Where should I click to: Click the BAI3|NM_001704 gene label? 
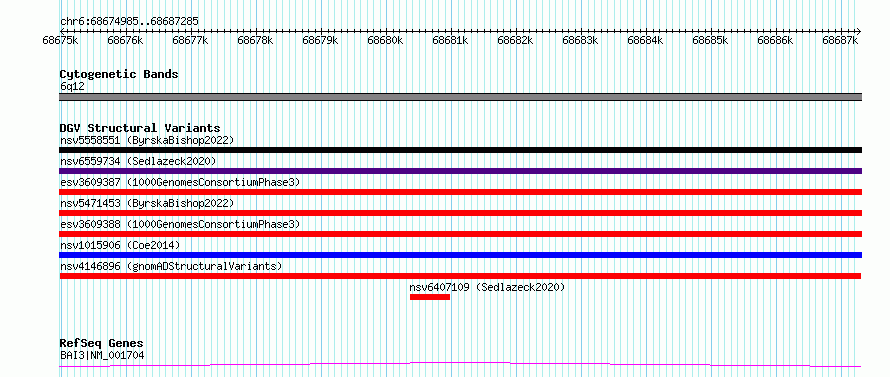click(x=102, y=356)
